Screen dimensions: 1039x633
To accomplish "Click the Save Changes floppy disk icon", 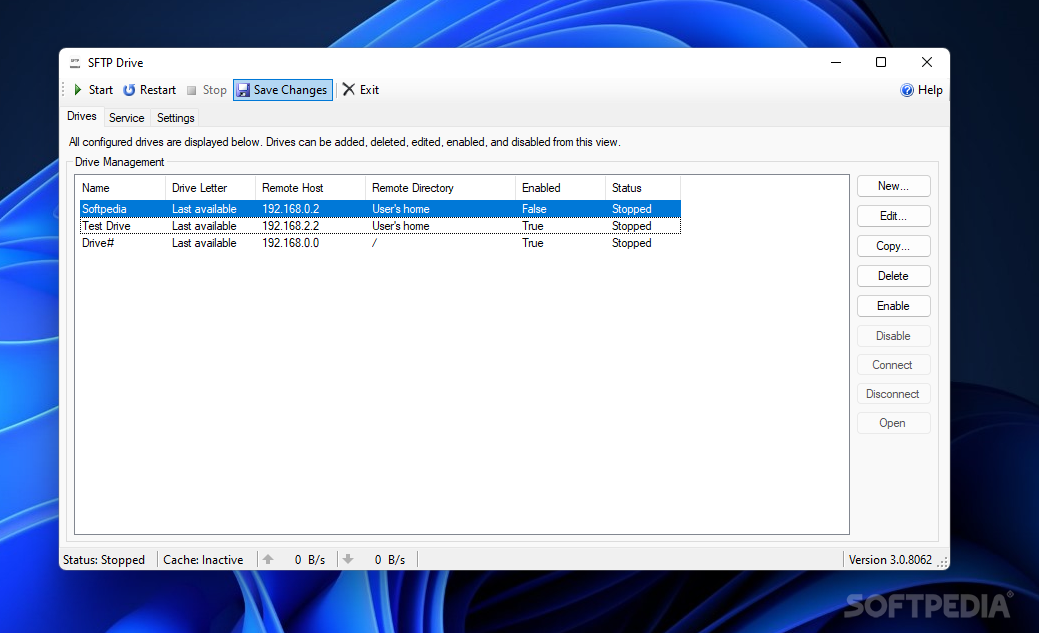I will click(x=243, y=89).
